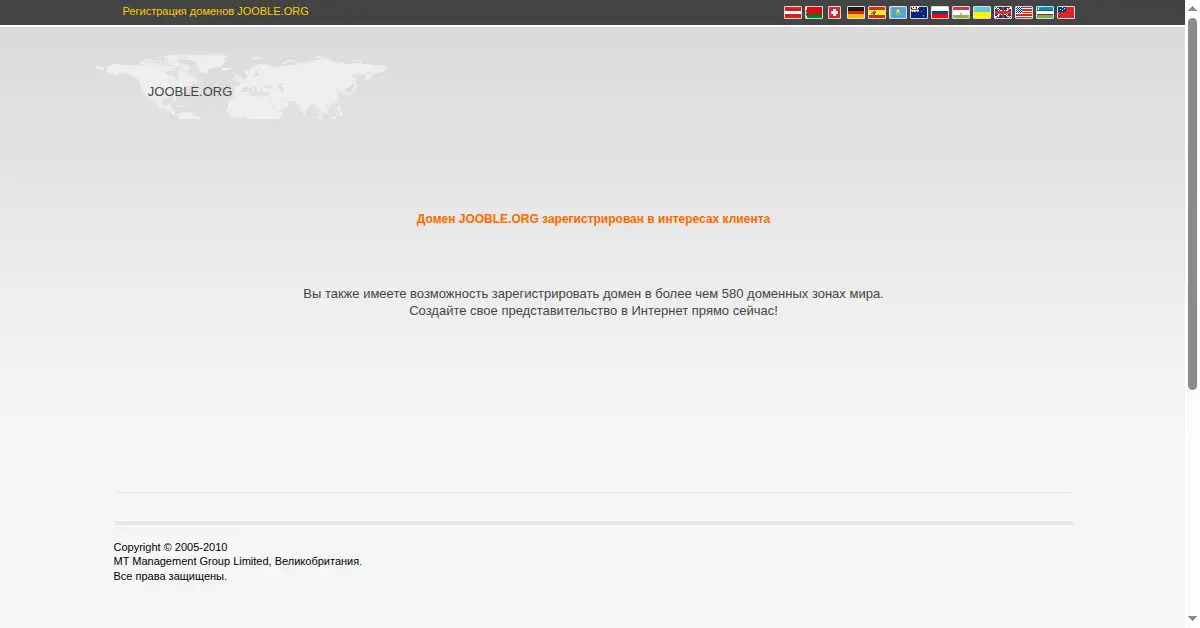Viewport: 1200px width, 628px height.
Task: Click the Uzbekistan flag icon
Action: 1045,12
